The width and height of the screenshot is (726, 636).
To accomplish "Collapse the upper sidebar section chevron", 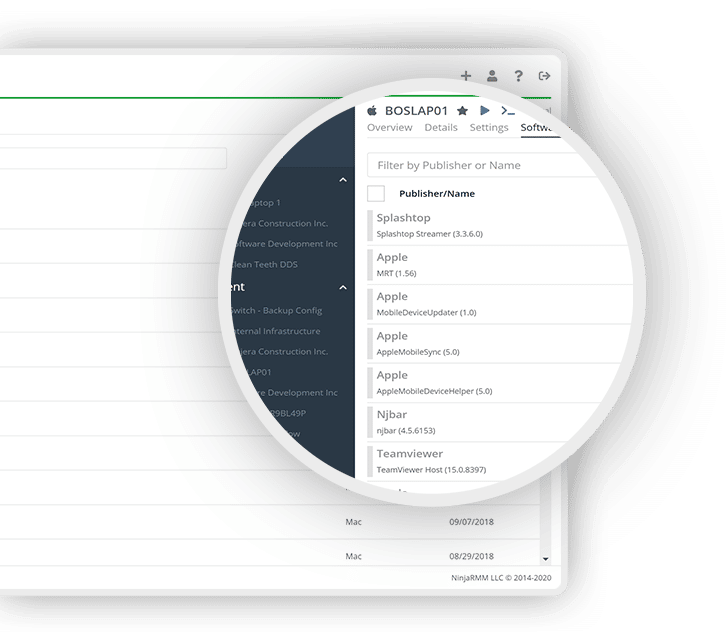I will 343,180.
